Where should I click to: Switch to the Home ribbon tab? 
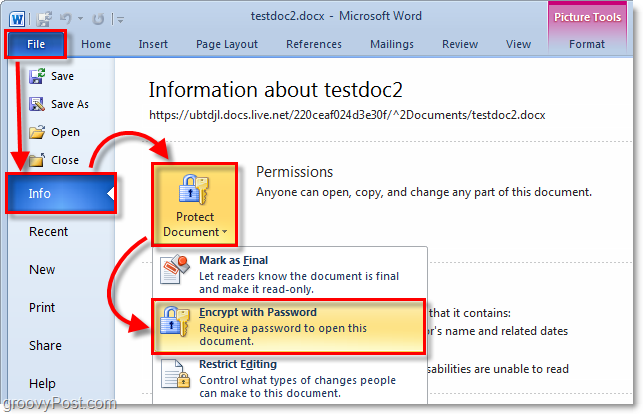(x=96, y=44)
